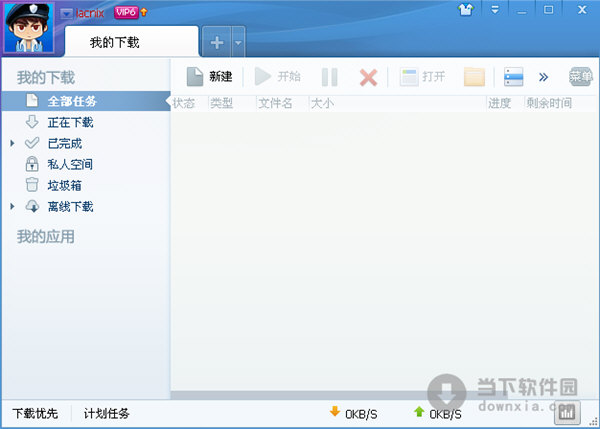
Task: Expand the toolbar overflow chevron
Action: click(x=543, y=77)
